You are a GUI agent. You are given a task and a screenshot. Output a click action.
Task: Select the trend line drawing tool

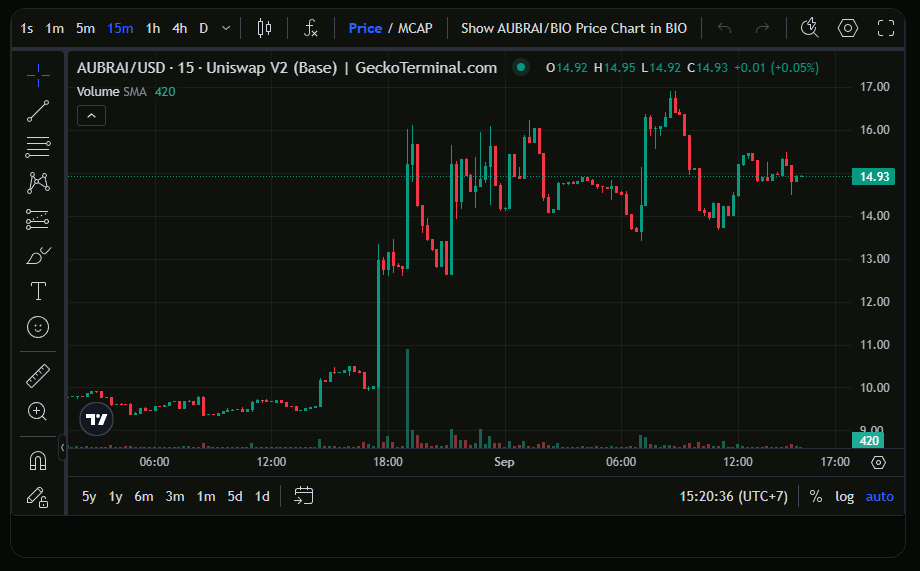[38, 111]
